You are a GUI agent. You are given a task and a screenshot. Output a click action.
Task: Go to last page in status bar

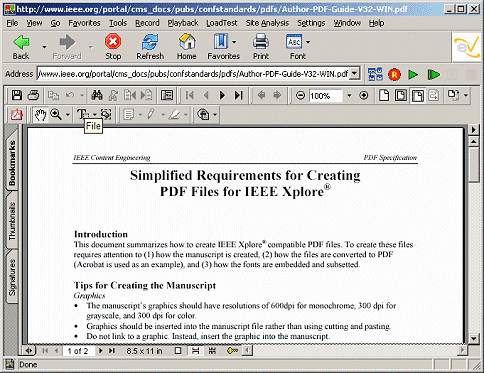pyautogui.click(x=112, y=351)
